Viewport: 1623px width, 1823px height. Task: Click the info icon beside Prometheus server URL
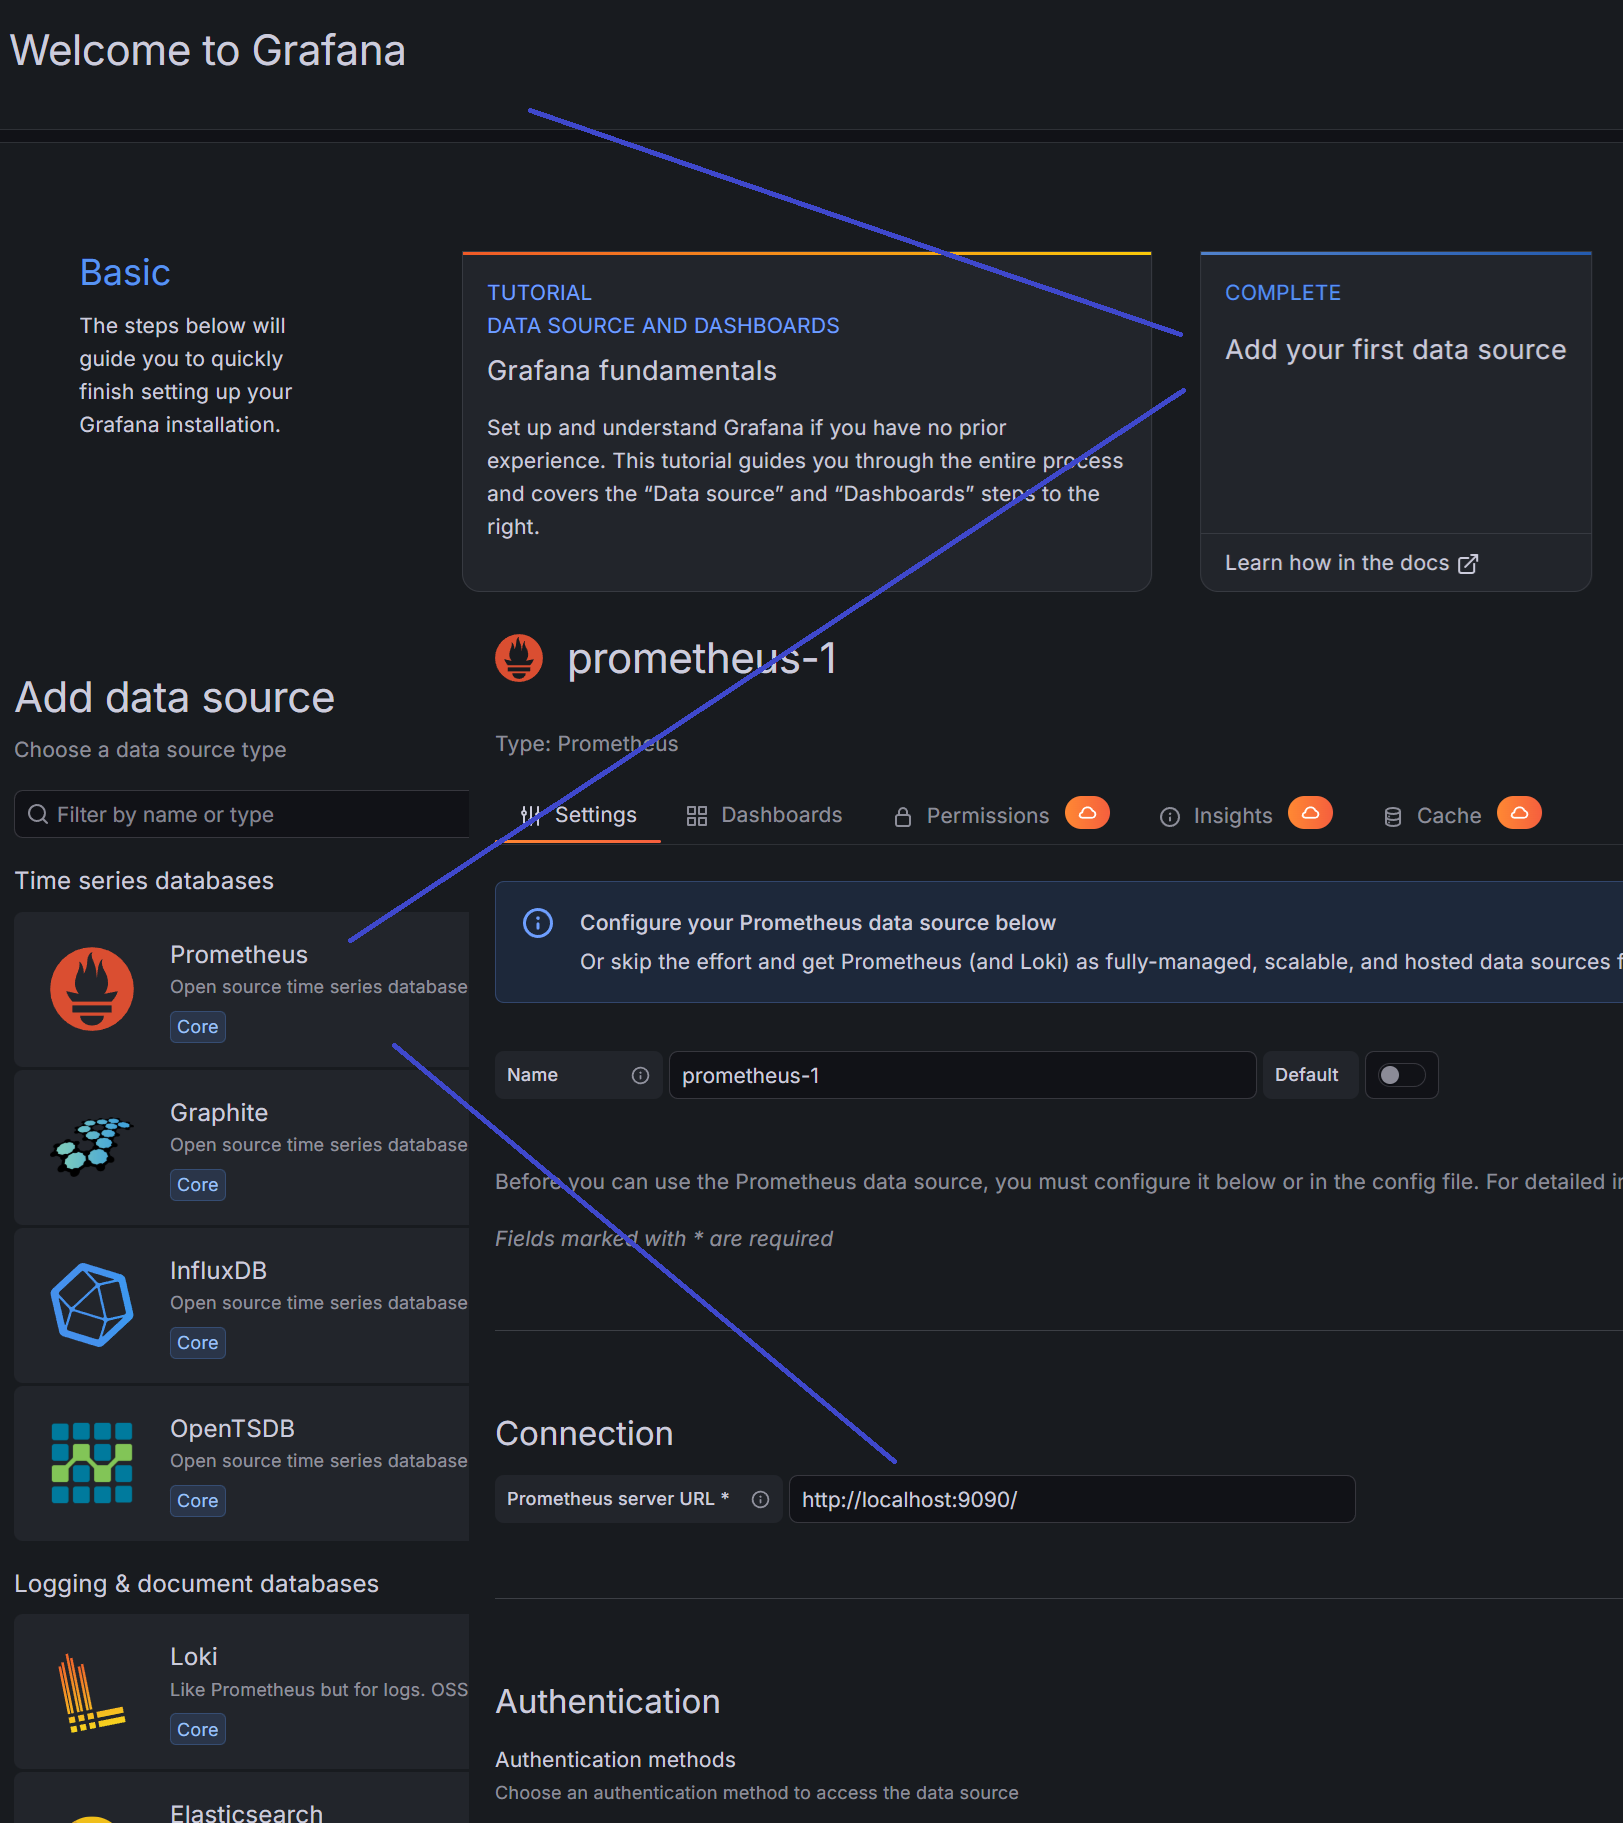coord(761,1499)
